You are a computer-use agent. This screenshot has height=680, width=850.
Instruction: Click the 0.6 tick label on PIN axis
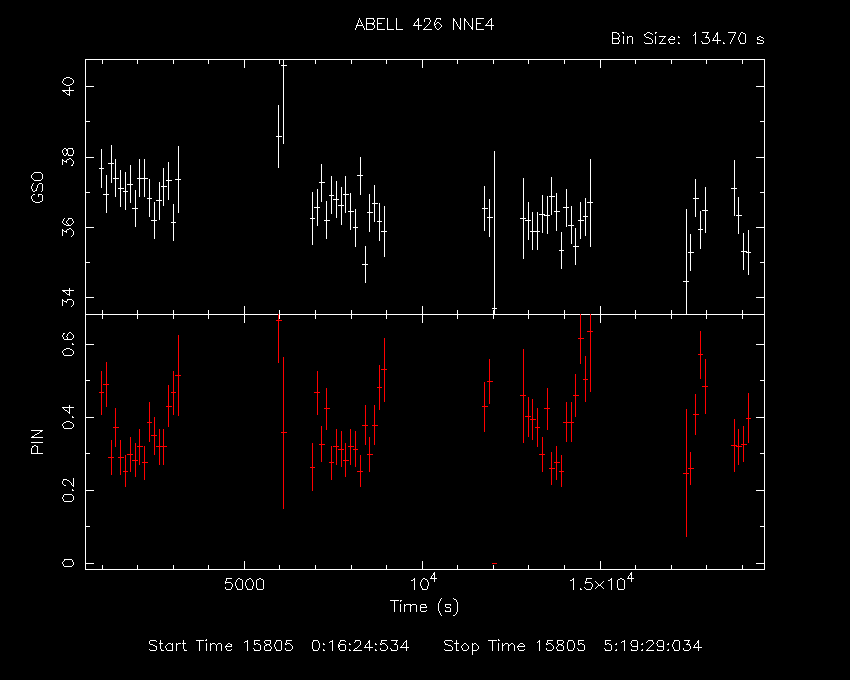(x=68, y=344)
